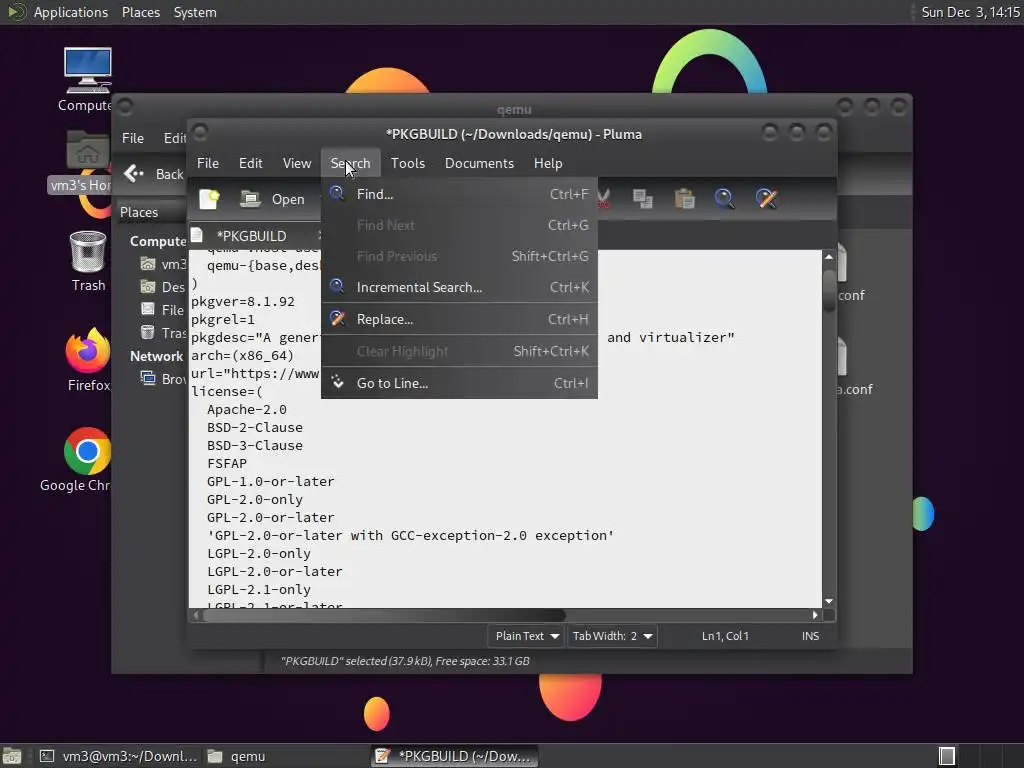Open the Edit menu in Pluma
Viewport: 1024px width, 768px height.
[251, 163]
